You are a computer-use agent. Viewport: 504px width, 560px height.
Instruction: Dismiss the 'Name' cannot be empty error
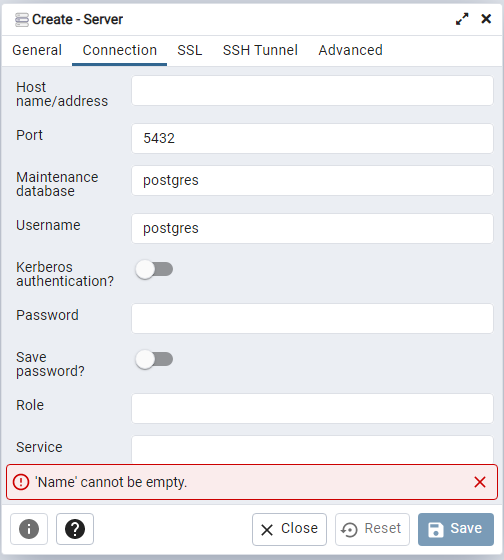[480, 482]
